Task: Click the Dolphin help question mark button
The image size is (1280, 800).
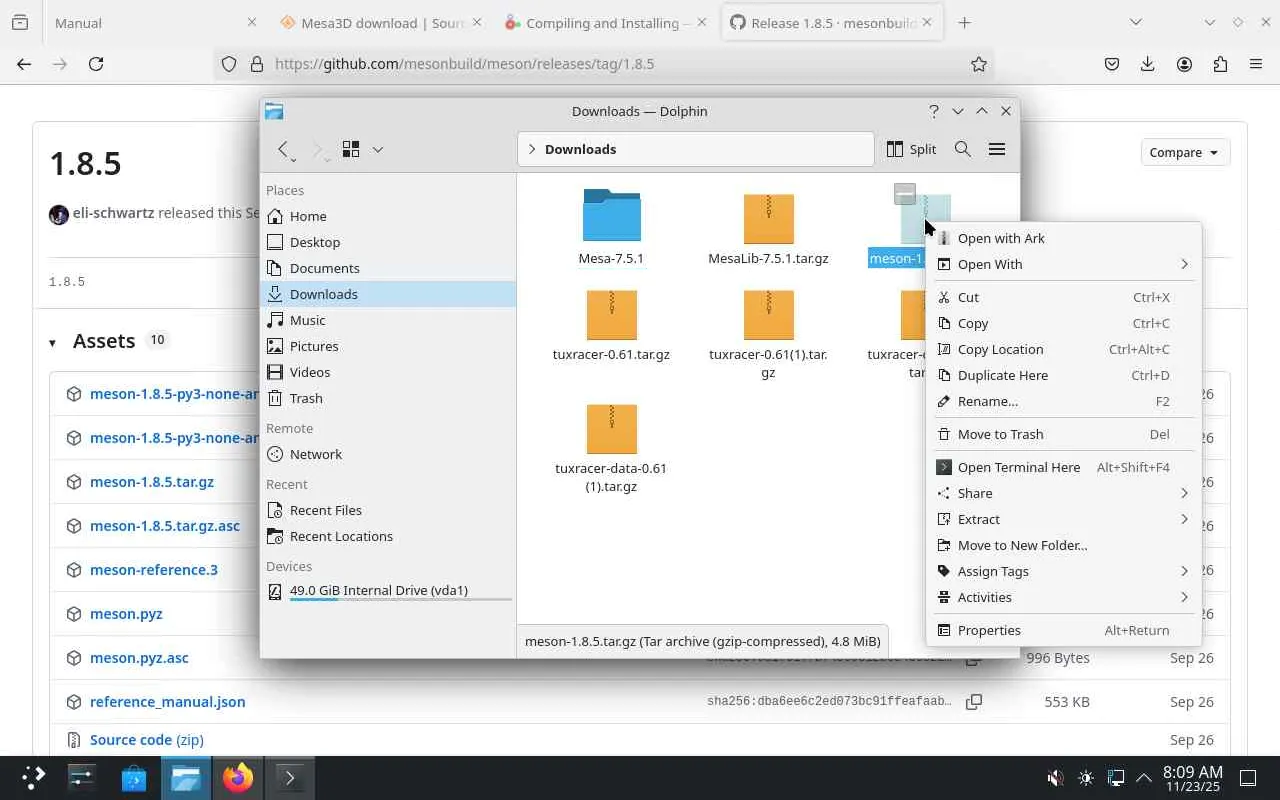Action: tap(934, 111)
